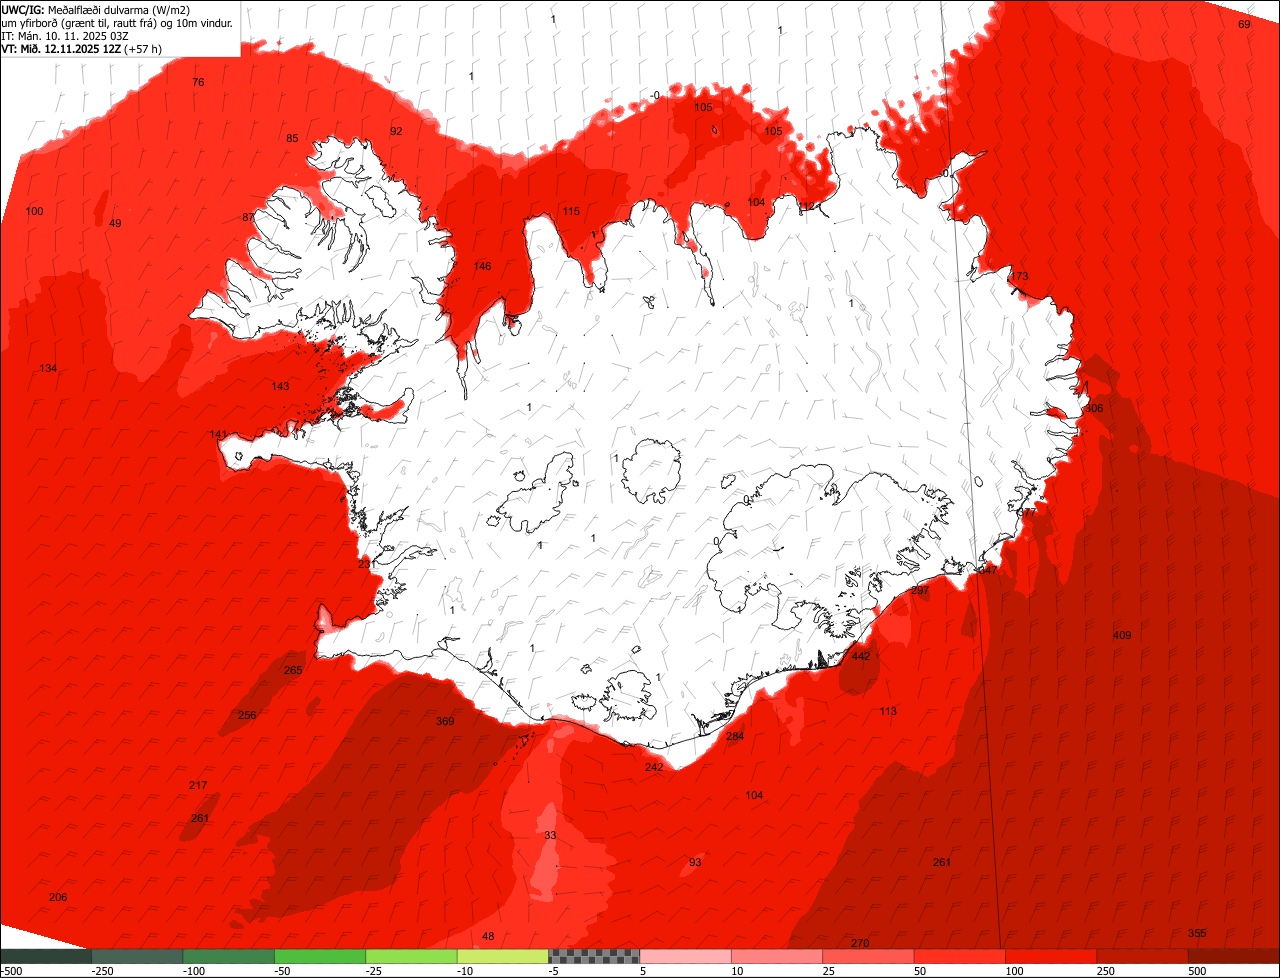
Task: Select the map value 369 off the southwest coast
Action: [x=445, y=721]
